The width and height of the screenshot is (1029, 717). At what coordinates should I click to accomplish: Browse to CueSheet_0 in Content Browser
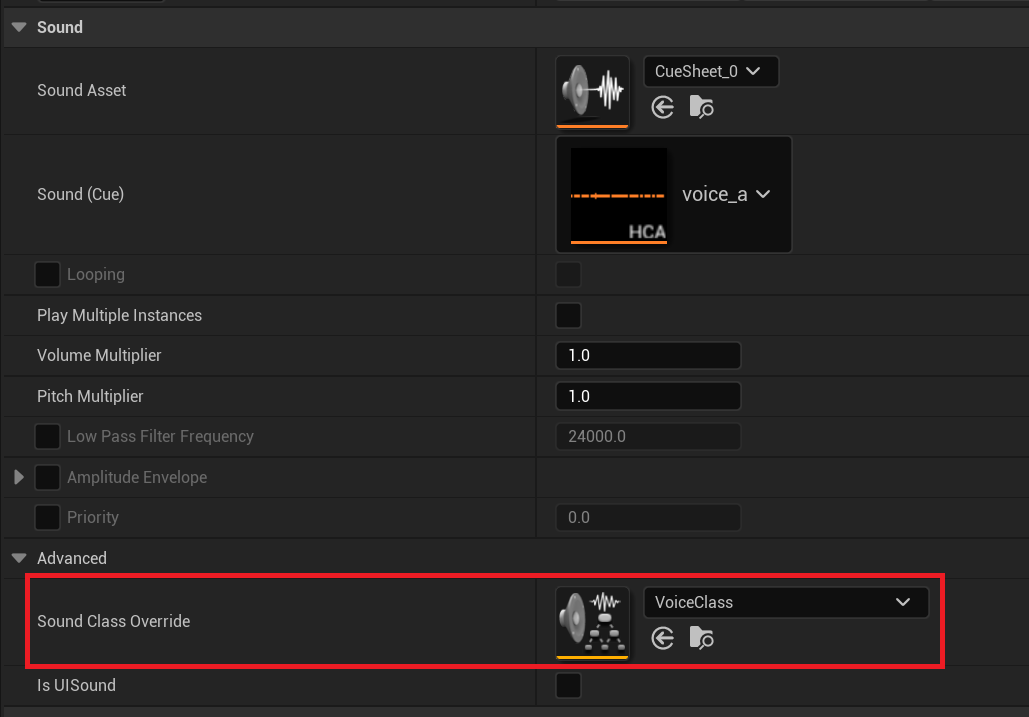tap(702, 108)
